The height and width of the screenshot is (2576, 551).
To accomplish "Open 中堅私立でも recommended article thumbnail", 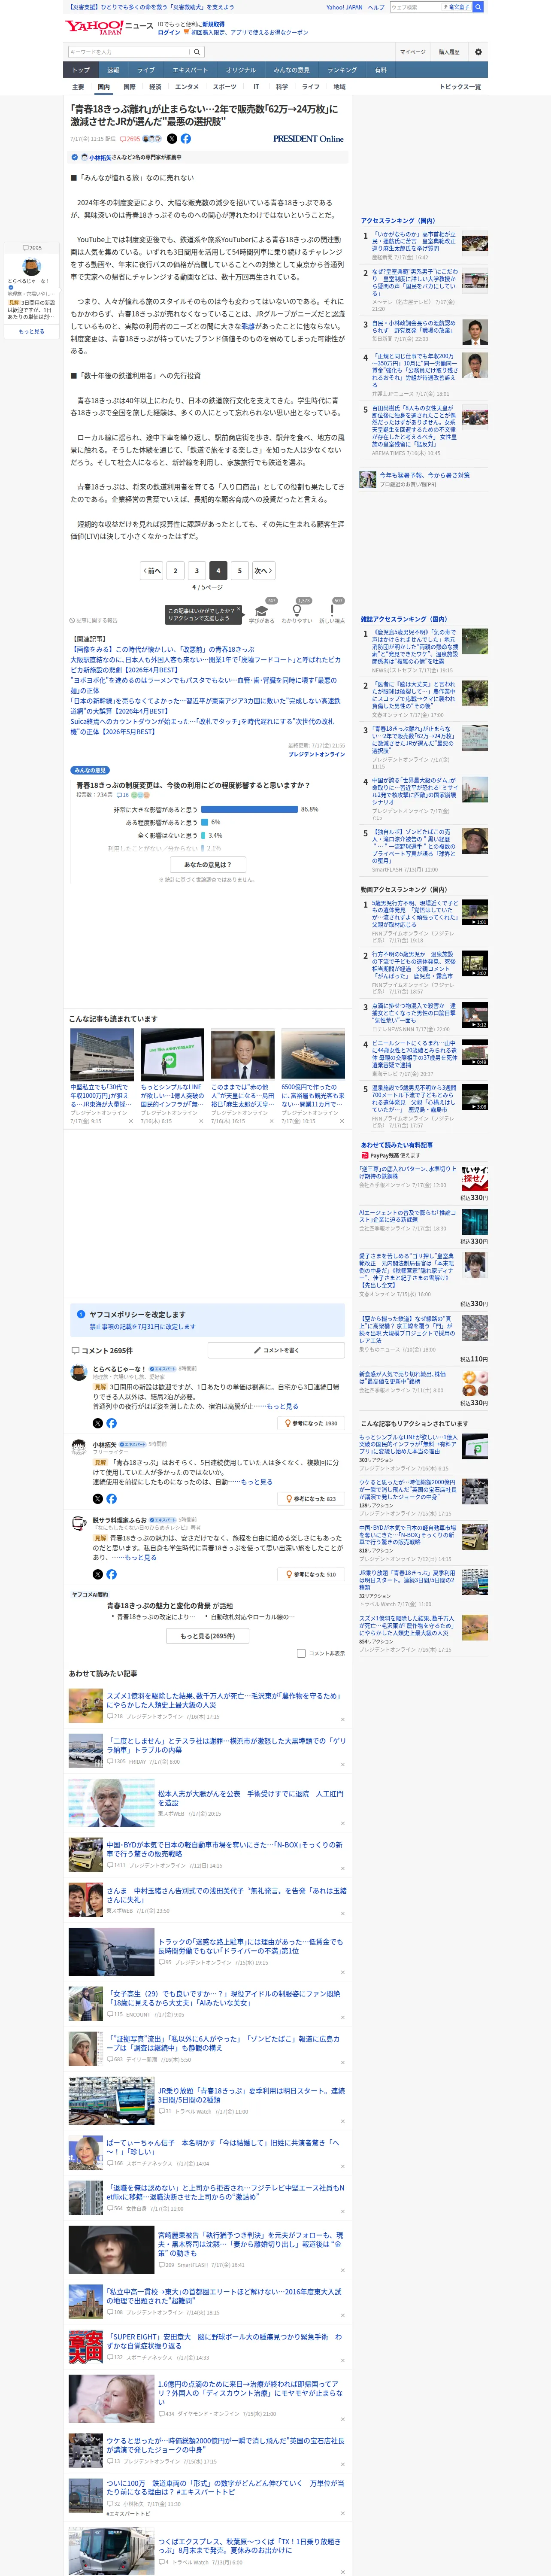I will 102,1054.
